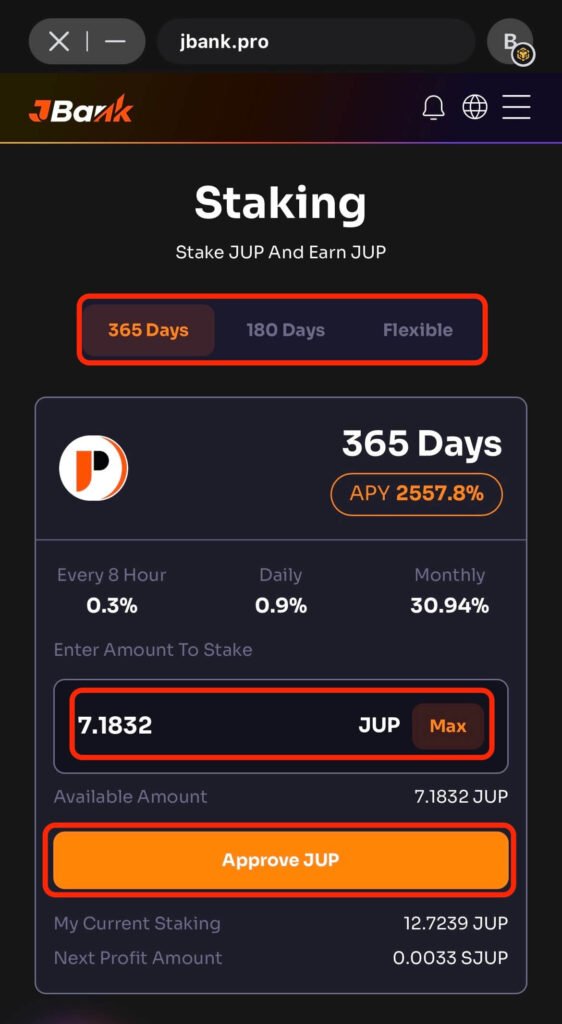
Task: Click the Monthly 30.94% rate
Action: [450, 606]
